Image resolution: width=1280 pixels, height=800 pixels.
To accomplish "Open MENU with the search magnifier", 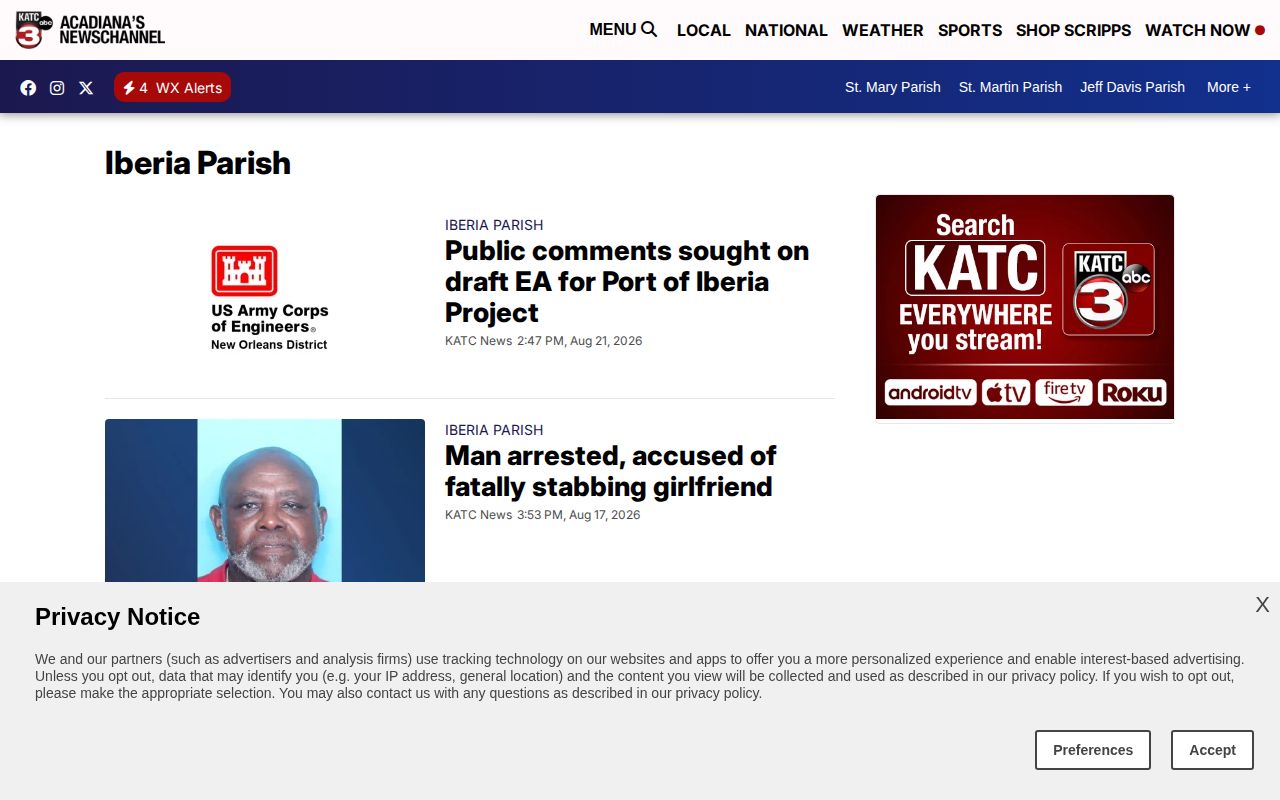I will [x=623, y=30].
